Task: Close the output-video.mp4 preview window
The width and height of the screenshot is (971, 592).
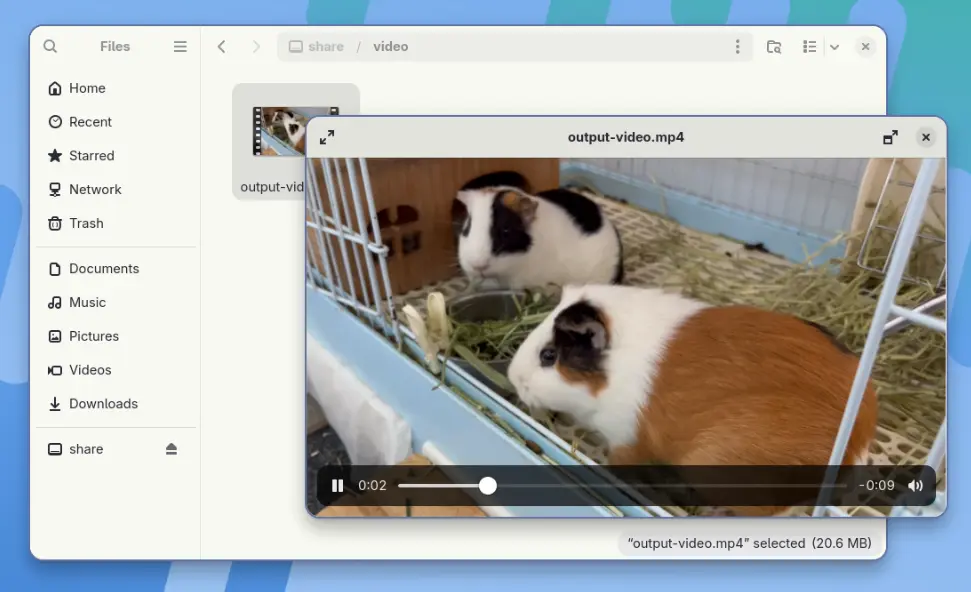Action: point(926,137)
